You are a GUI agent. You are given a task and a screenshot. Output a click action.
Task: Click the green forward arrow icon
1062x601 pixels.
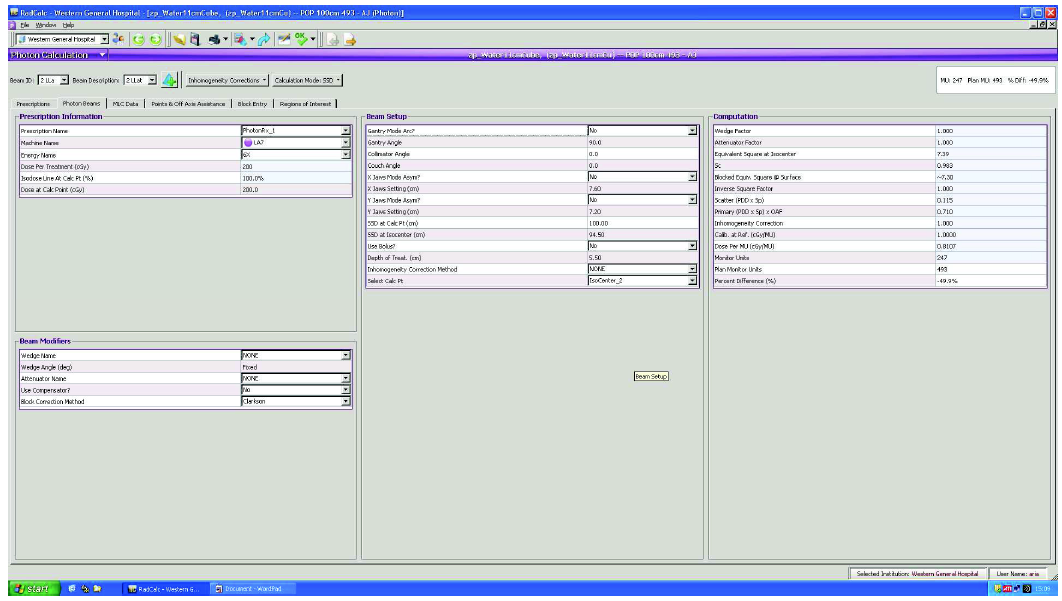tap(156, 39)
